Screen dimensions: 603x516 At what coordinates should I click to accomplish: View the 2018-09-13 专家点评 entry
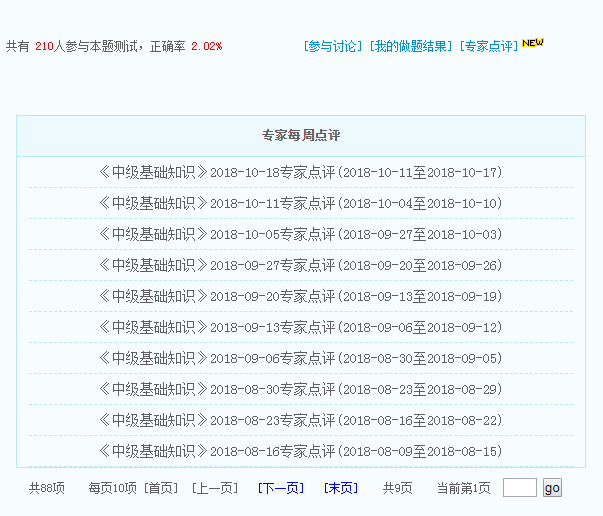(x=300, y=327)
